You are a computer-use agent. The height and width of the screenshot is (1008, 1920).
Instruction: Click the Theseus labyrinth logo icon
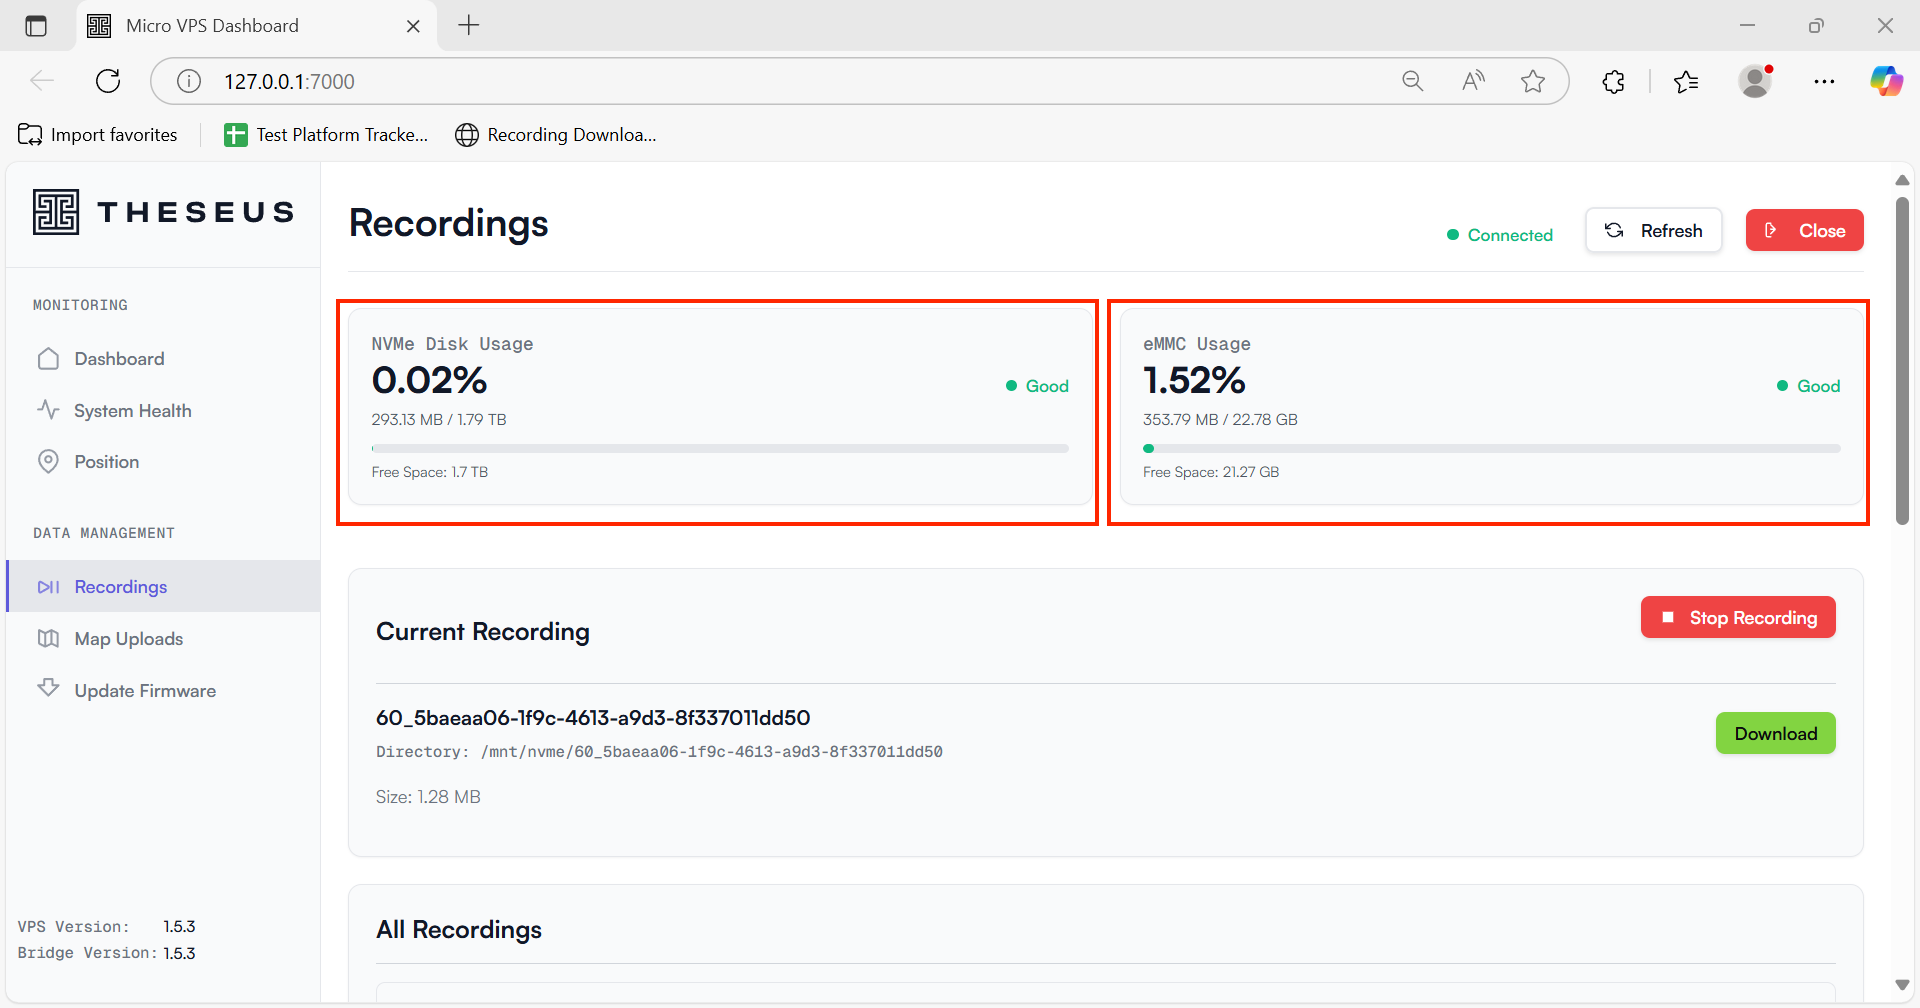click(x=56, y=212)
